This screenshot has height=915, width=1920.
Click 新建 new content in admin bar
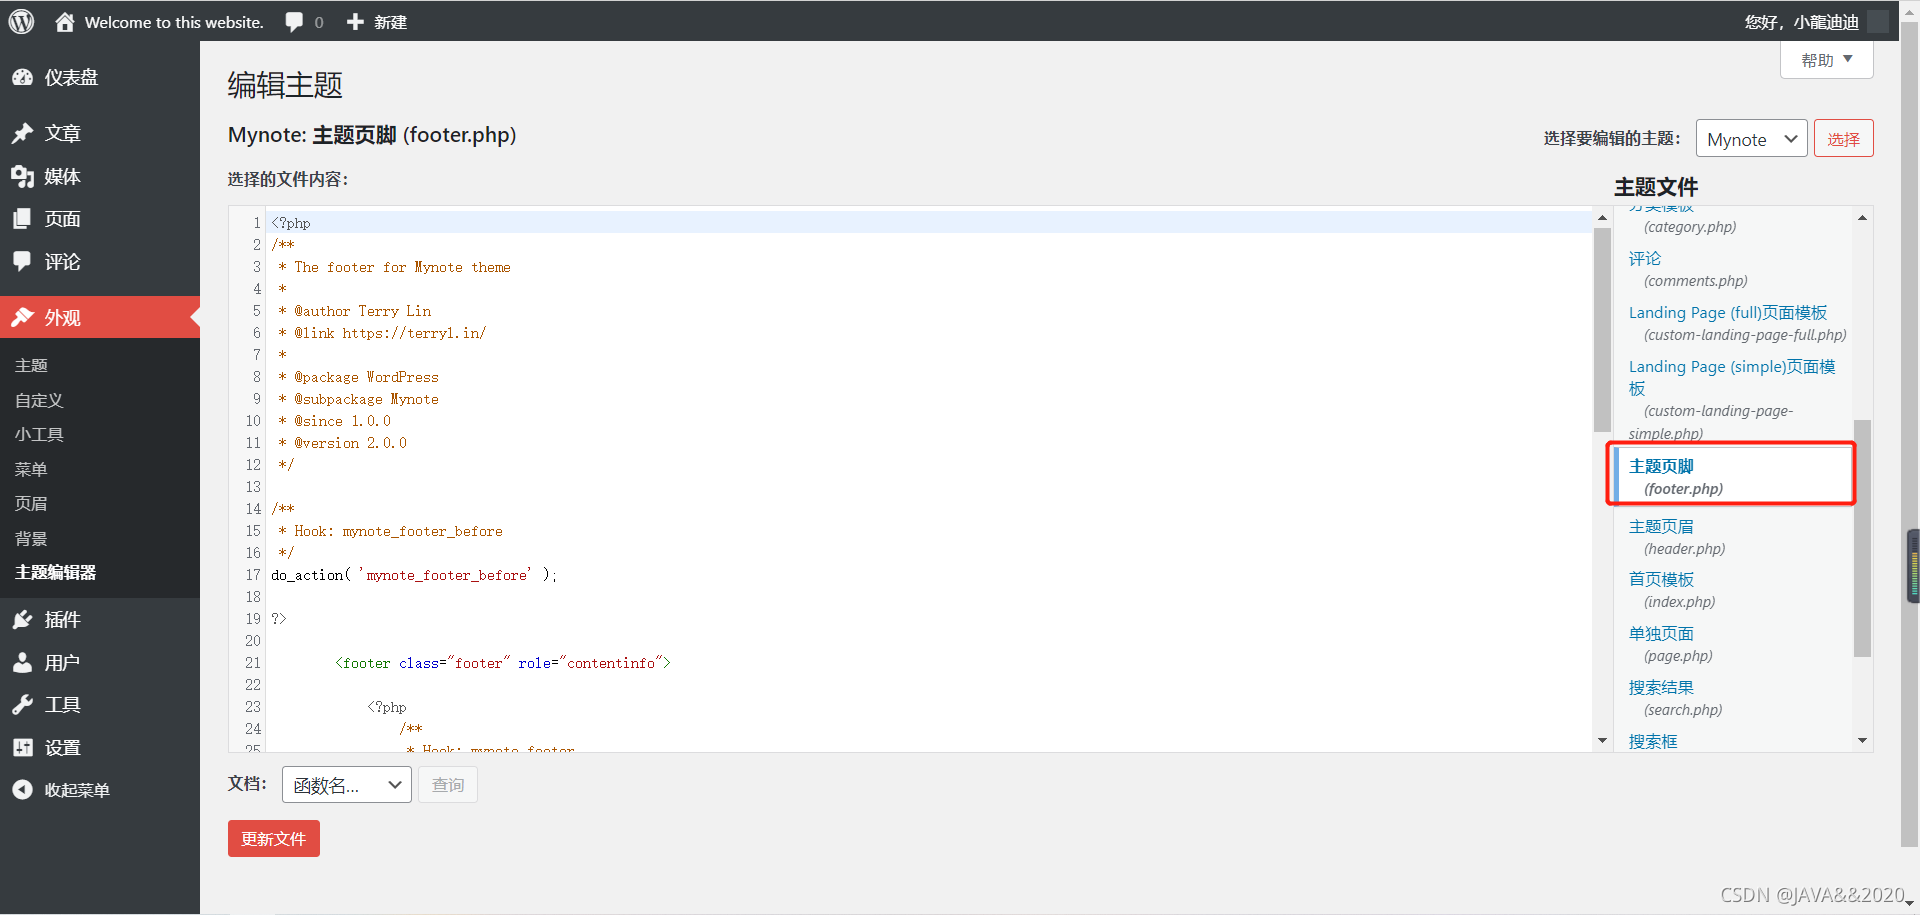click(390, 22)
